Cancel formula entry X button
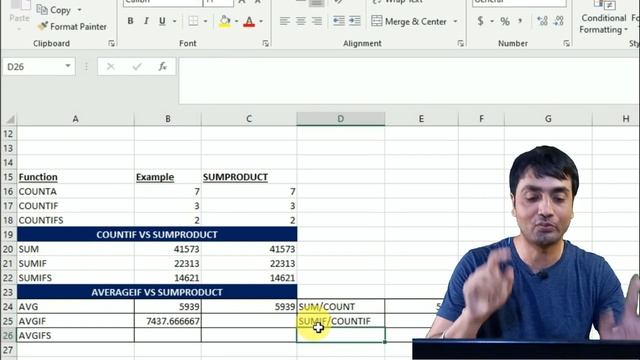This screenshot has height=360, width=640. point(111,67)
